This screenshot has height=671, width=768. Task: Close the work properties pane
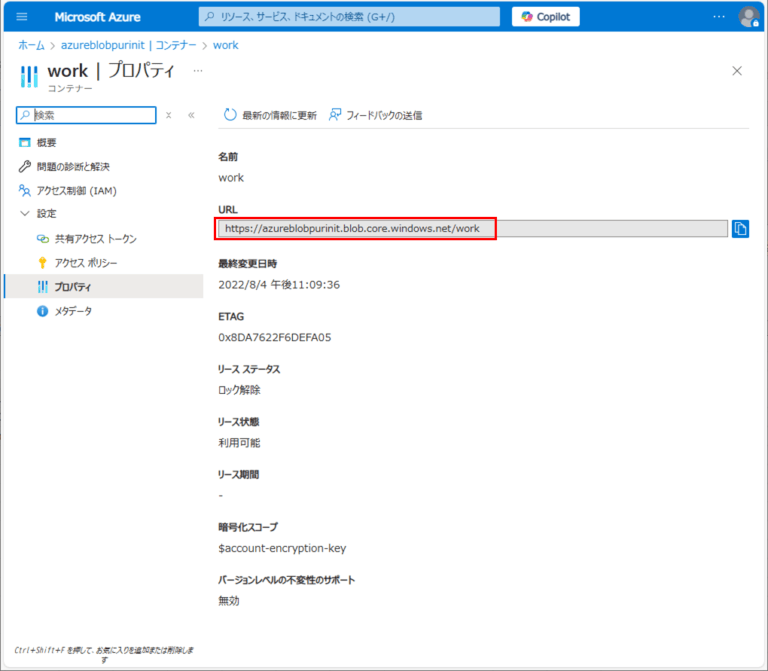[737, 71]
